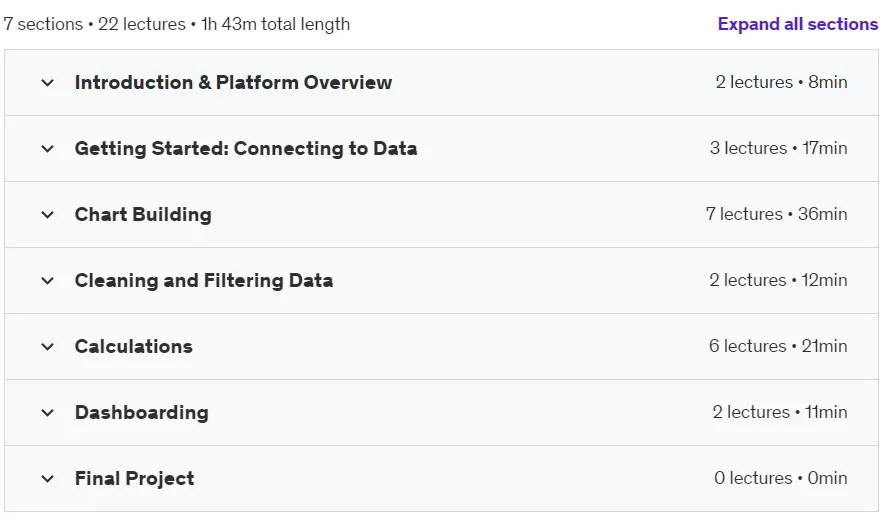The width and height of the screenshot is (884, 517).
Task: Click chevron beside Chart Building
Action: point(47,215)
